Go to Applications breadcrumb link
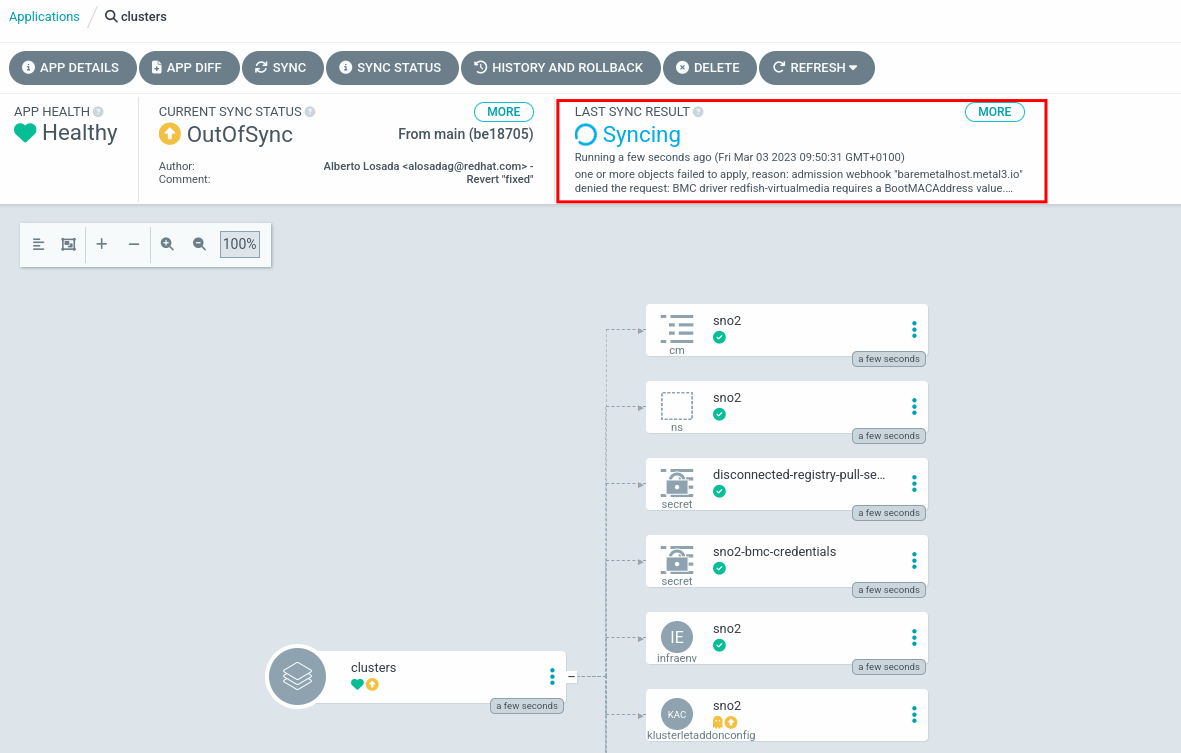Viewport: 1181px width, 753px height. click(44, 17)
